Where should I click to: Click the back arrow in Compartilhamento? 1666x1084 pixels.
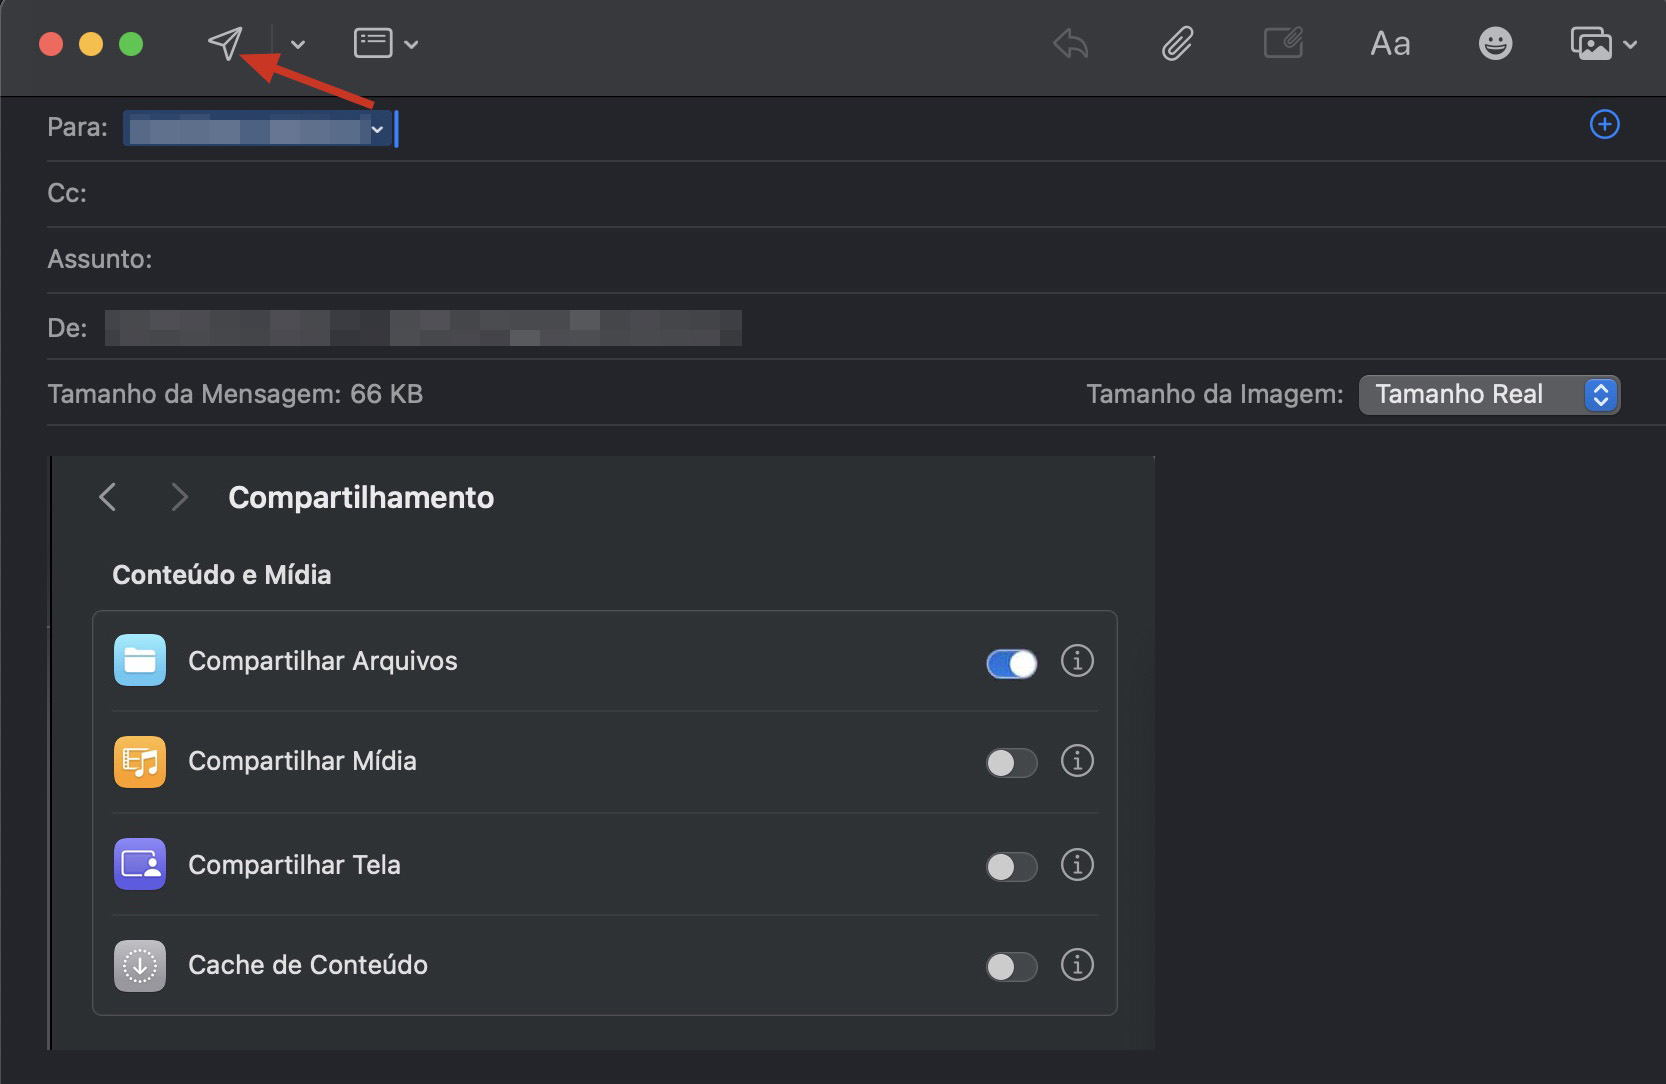click(x=108, y=497)
